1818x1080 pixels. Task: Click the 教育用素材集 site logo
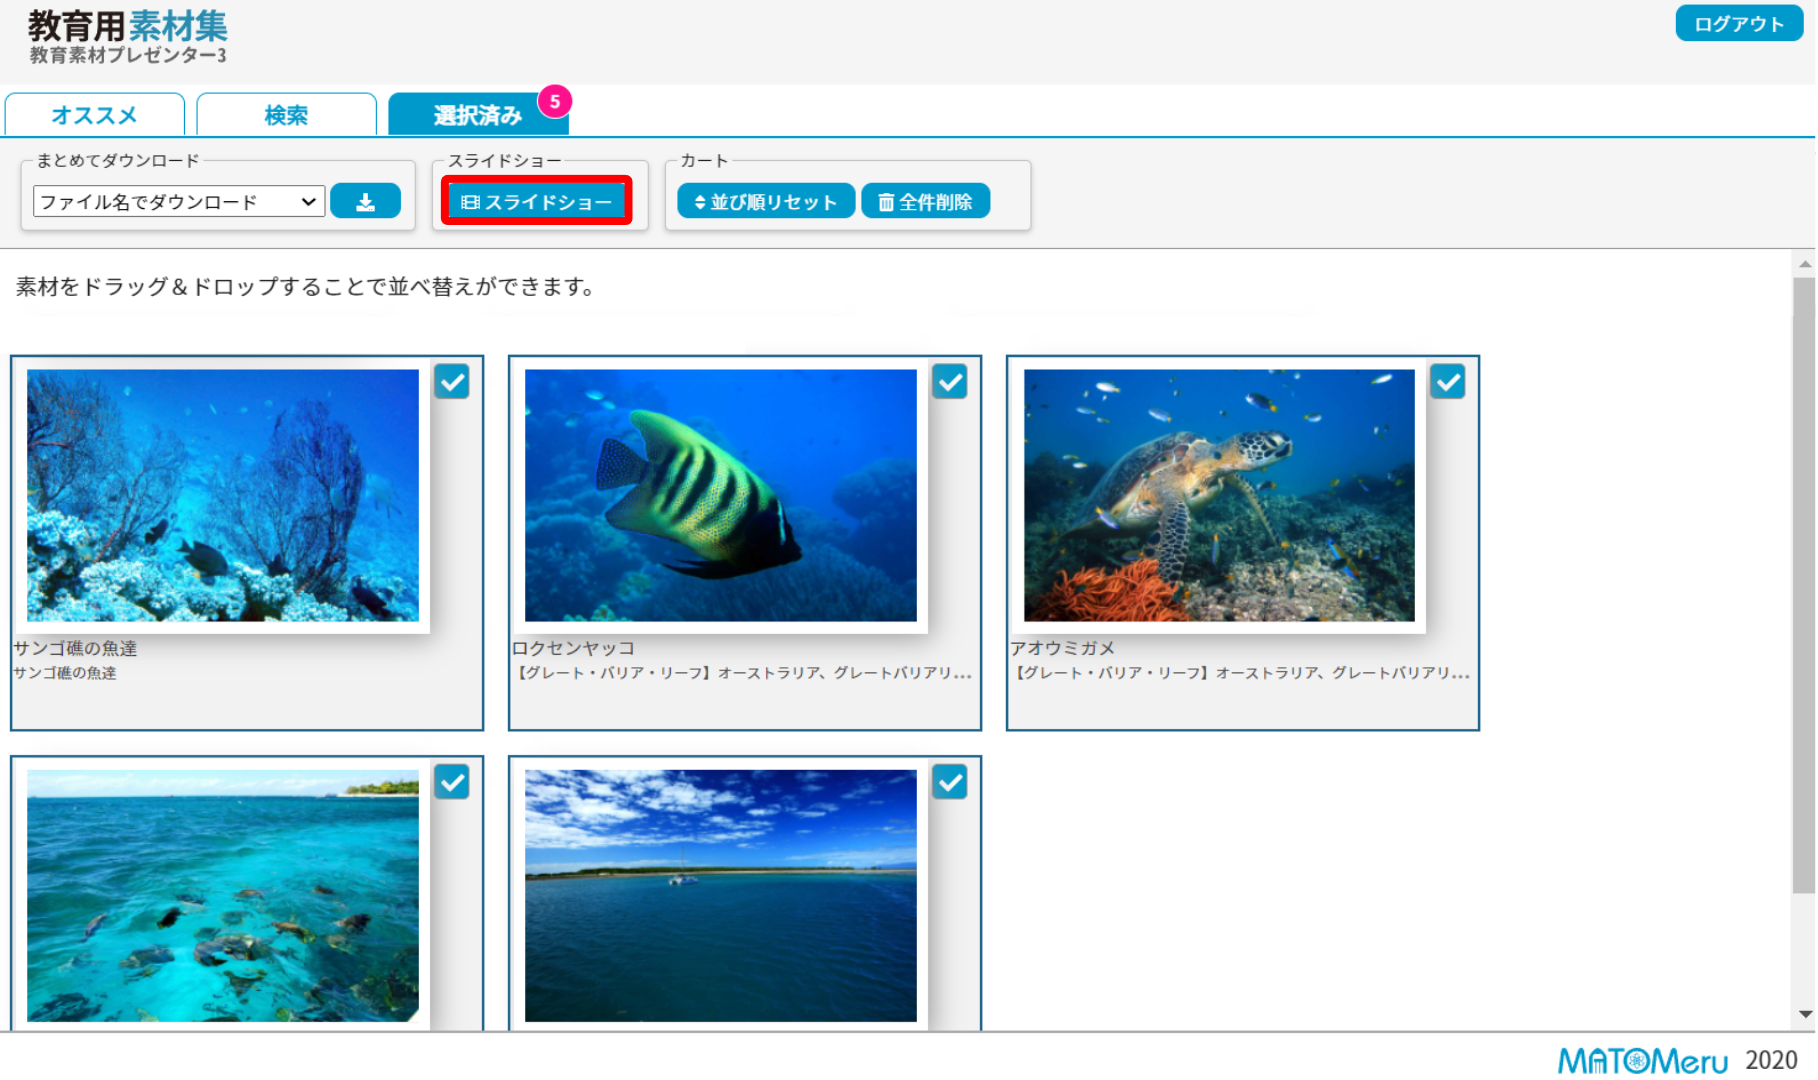pos(128,27)
